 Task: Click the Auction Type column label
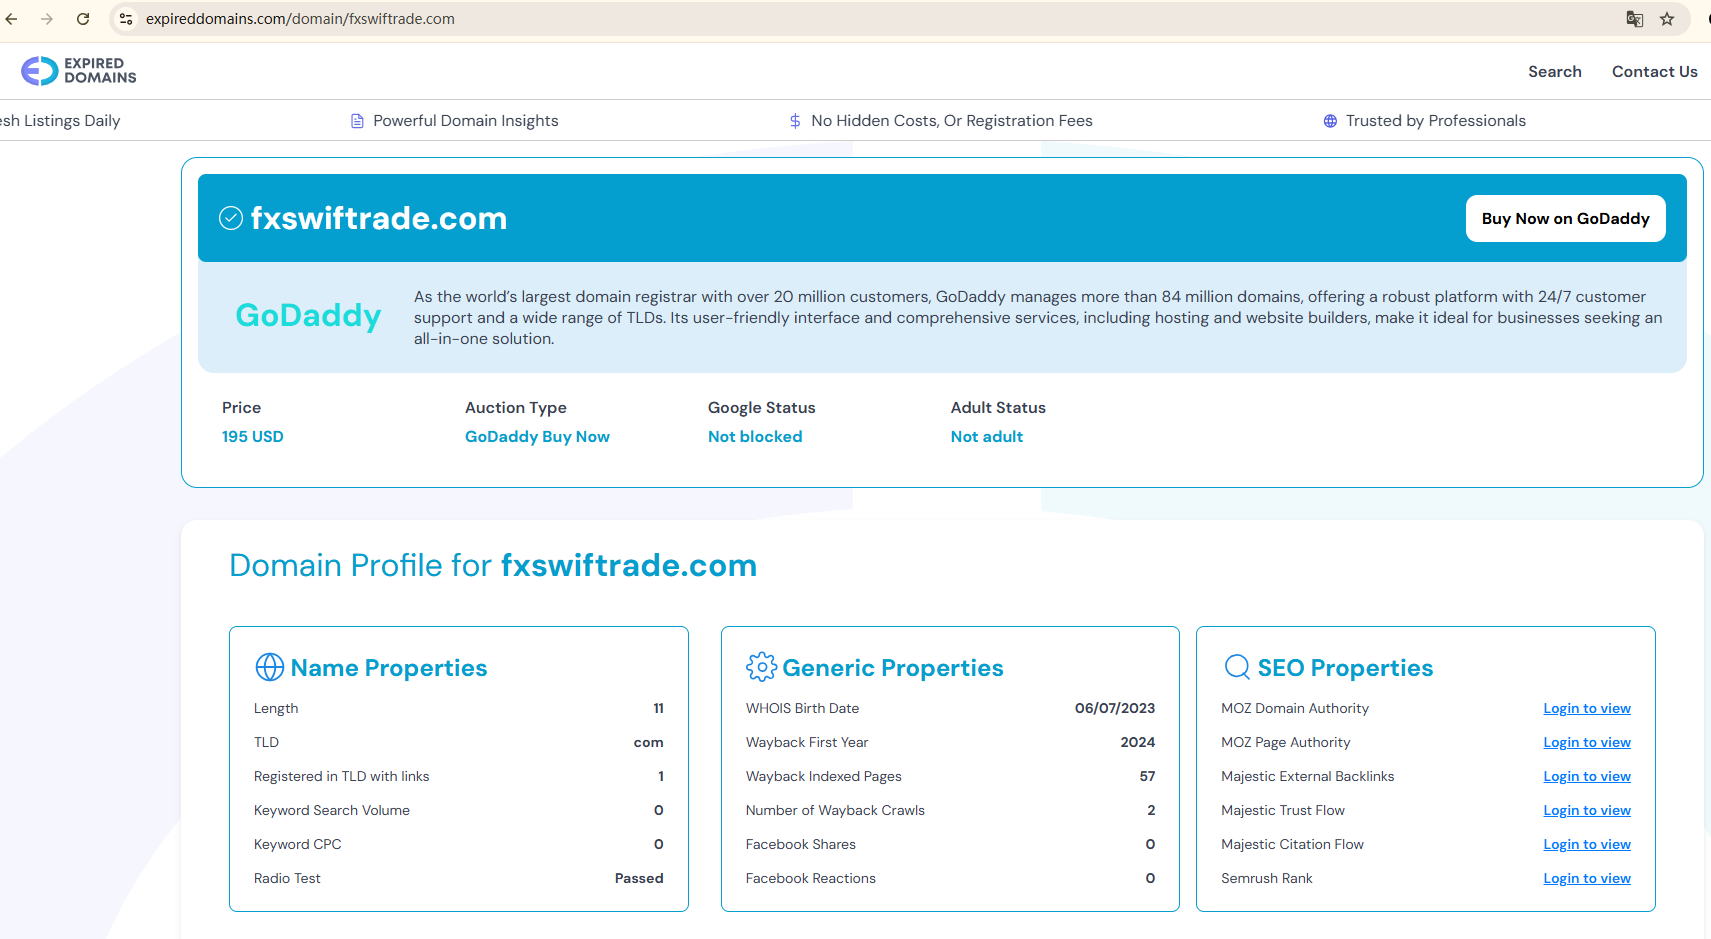[x=516, y=408]
